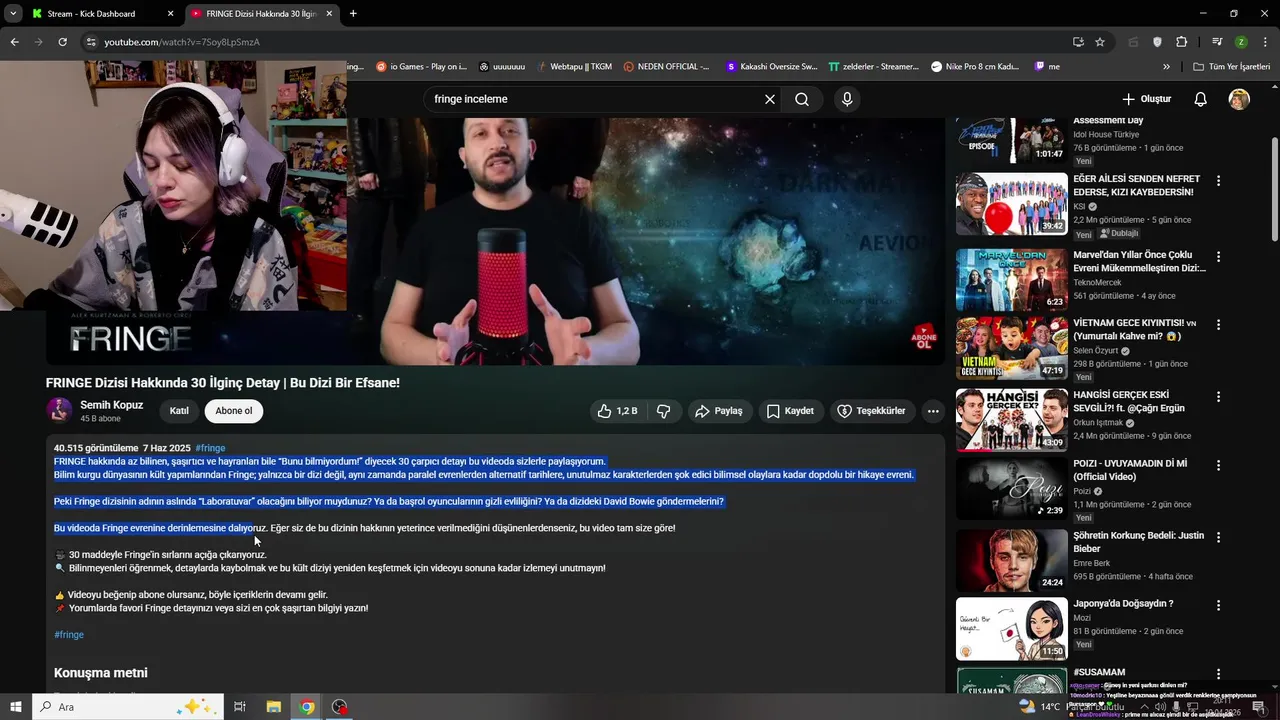Open the OBS icon in taskbar
Screen dimensions: 1280x720
[340, 707]
